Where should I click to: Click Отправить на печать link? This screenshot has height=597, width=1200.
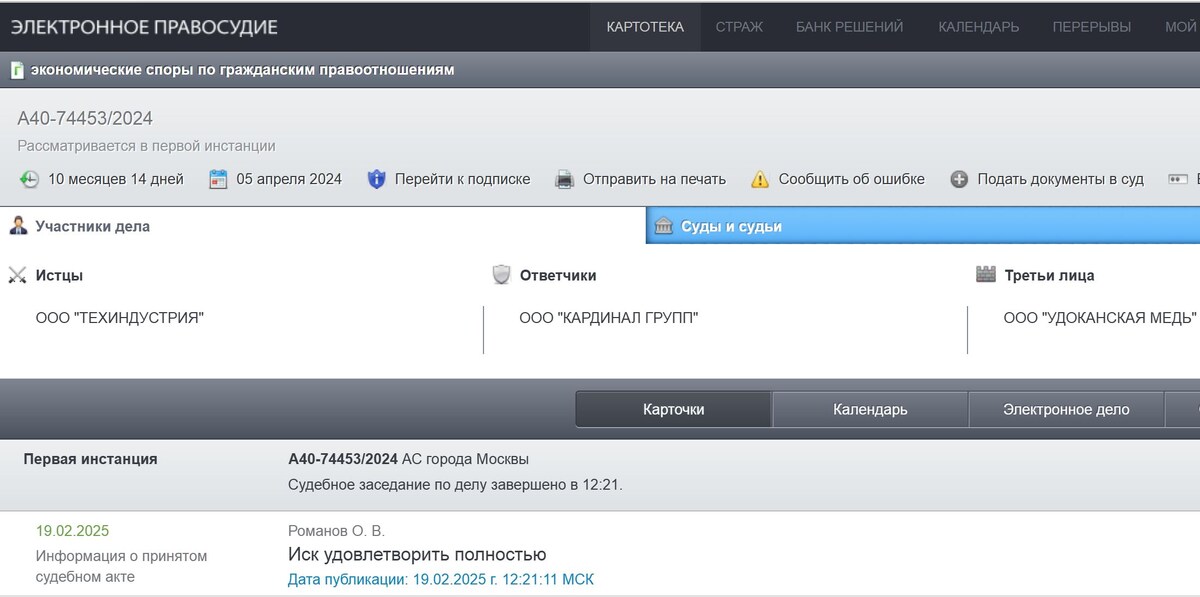pyautogui.click(x=654, y=180)
